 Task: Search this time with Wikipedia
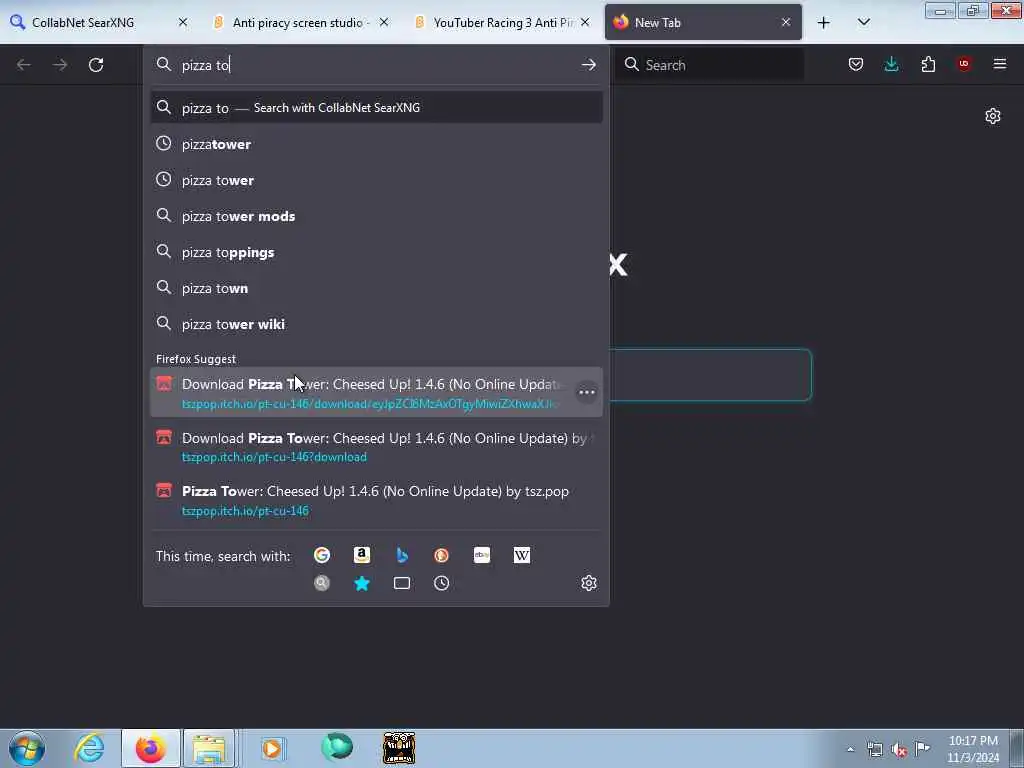522,555
